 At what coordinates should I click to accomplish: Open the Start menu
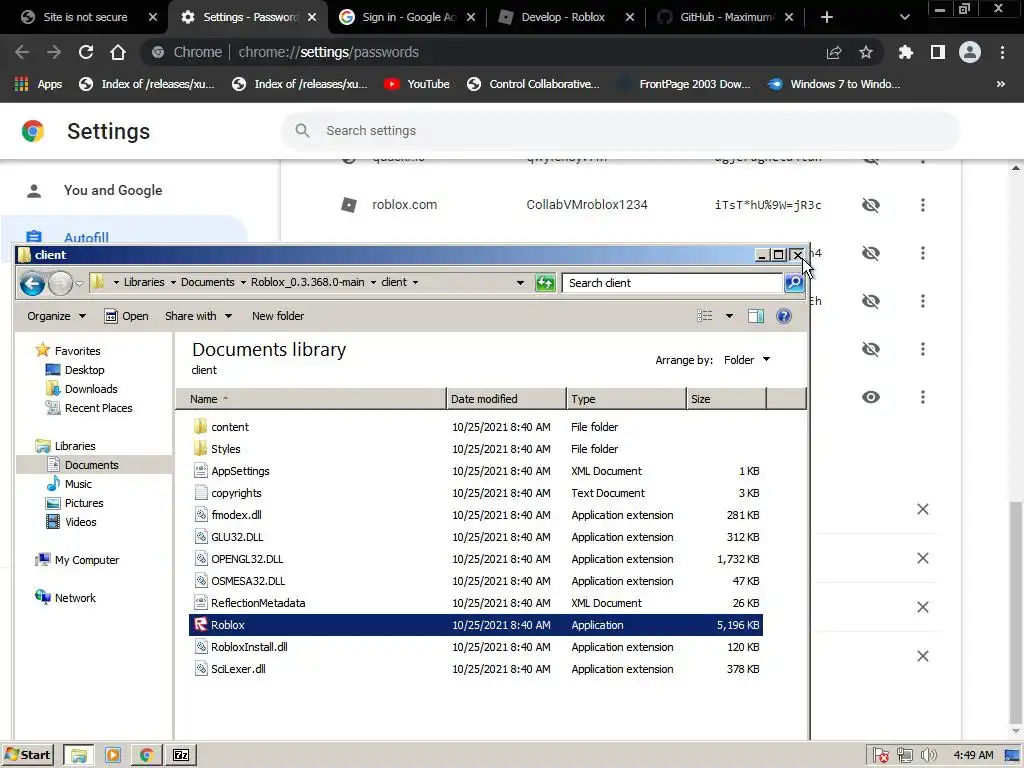pyautogui.click(x=27, y=755)
